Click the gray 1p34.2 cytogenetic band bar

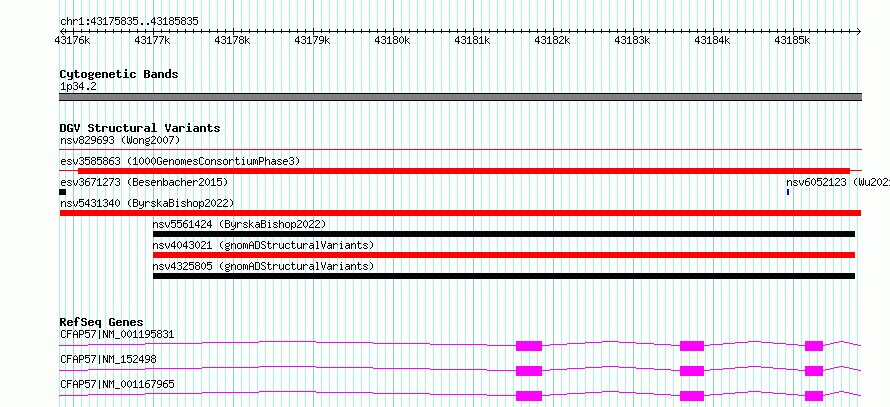[460, 97]
